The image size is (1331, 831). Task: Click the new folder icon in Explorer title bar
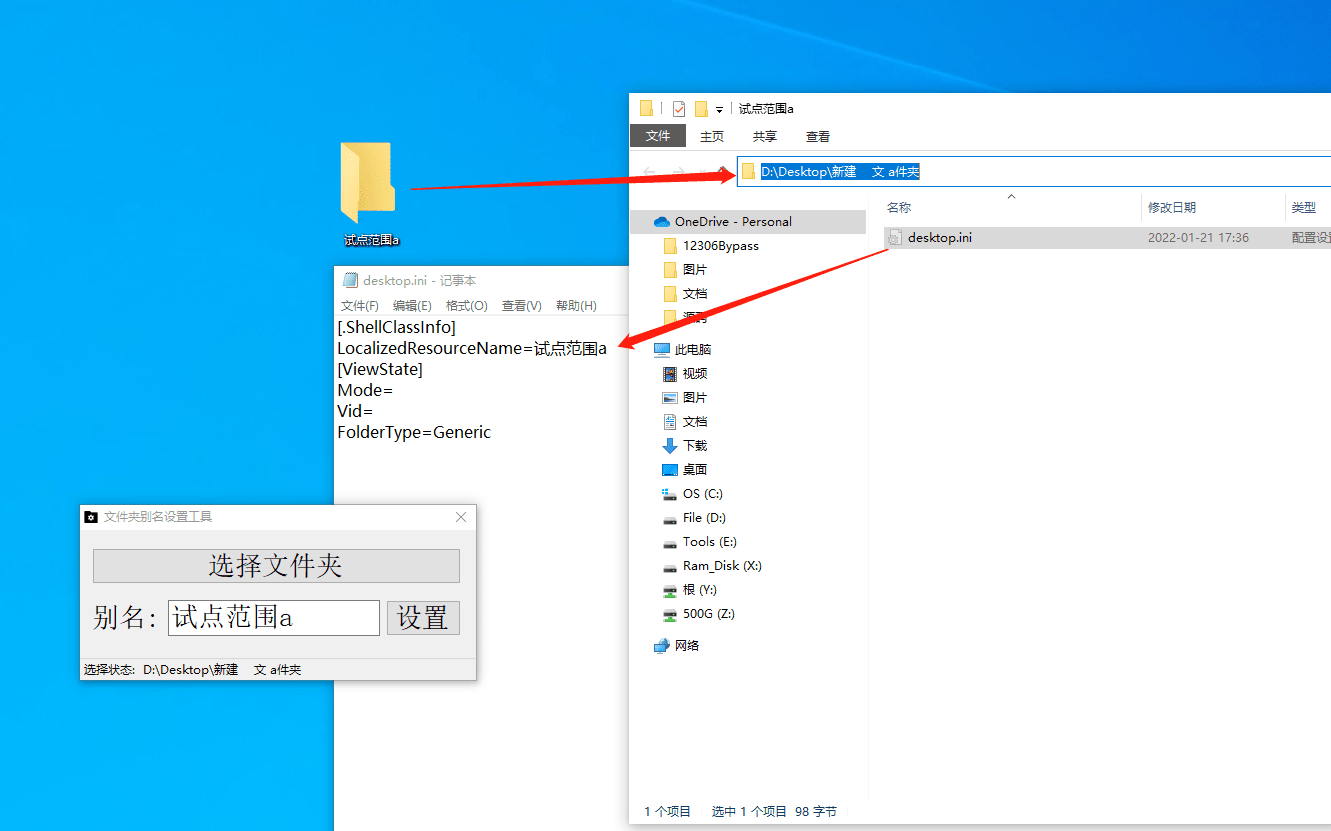[x=701, y=109]
